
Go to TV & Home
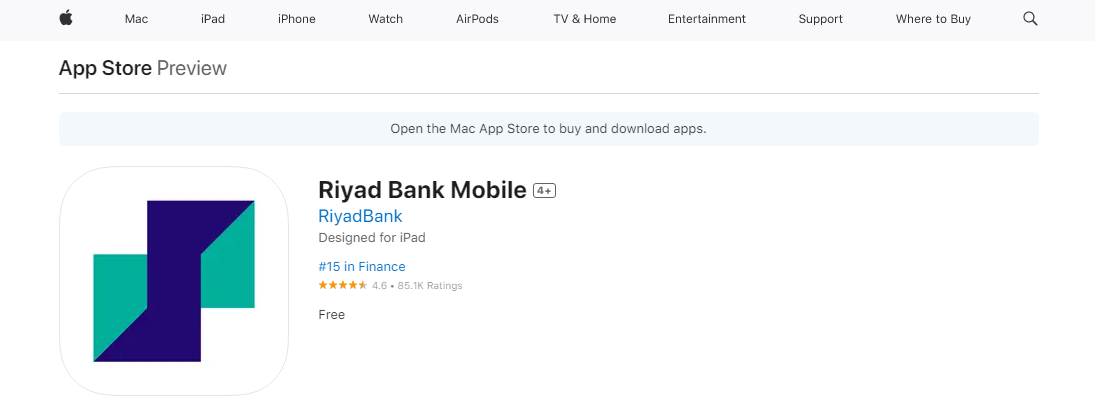pyautogui.click(x=584, y=19)
